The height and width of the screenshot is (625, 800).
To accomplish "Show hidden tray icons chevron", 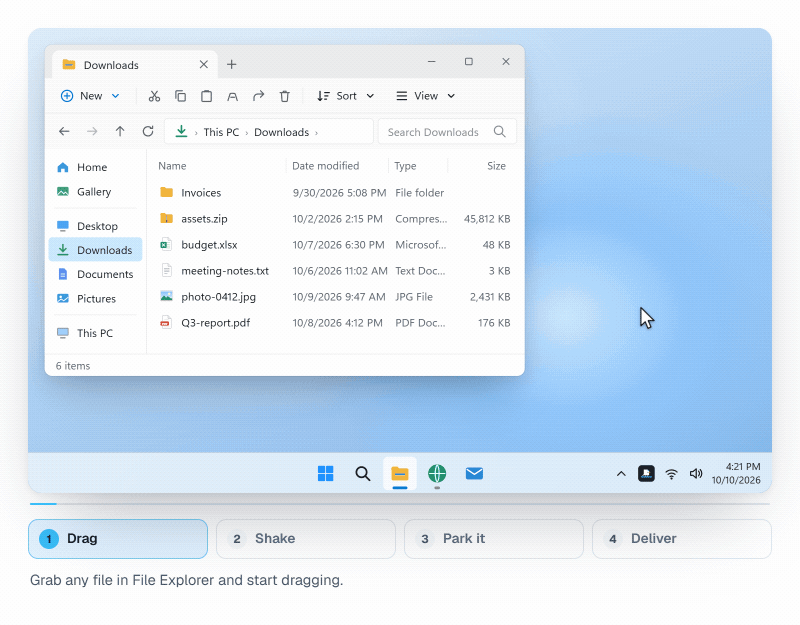I will [x=621, y=474].
